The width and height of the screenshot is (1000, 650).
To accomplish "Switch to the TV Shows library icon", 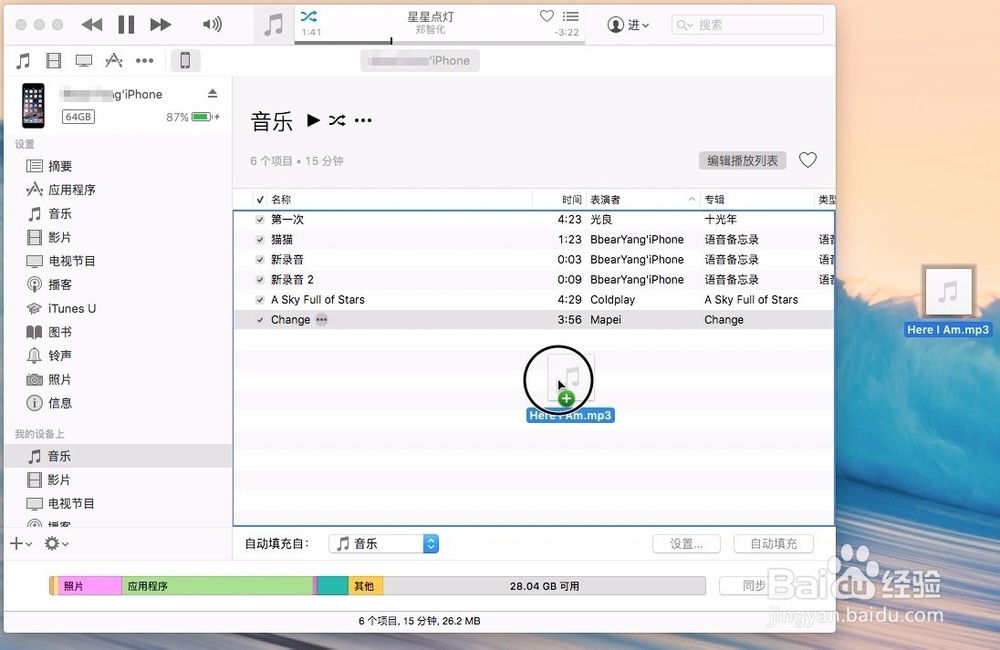I will [84, 61].
